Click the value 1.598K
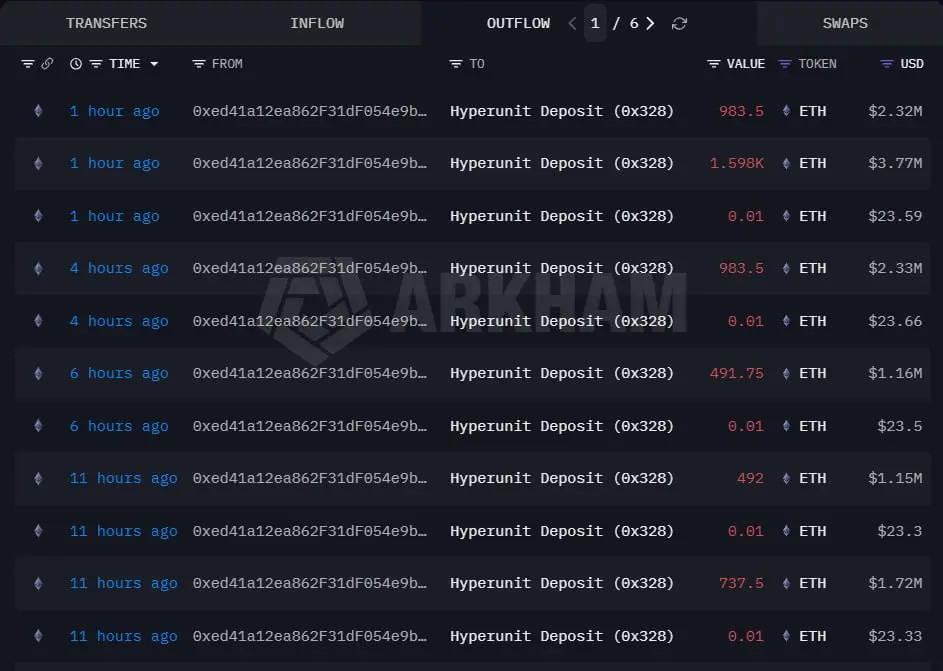 [x=737, y=163]
